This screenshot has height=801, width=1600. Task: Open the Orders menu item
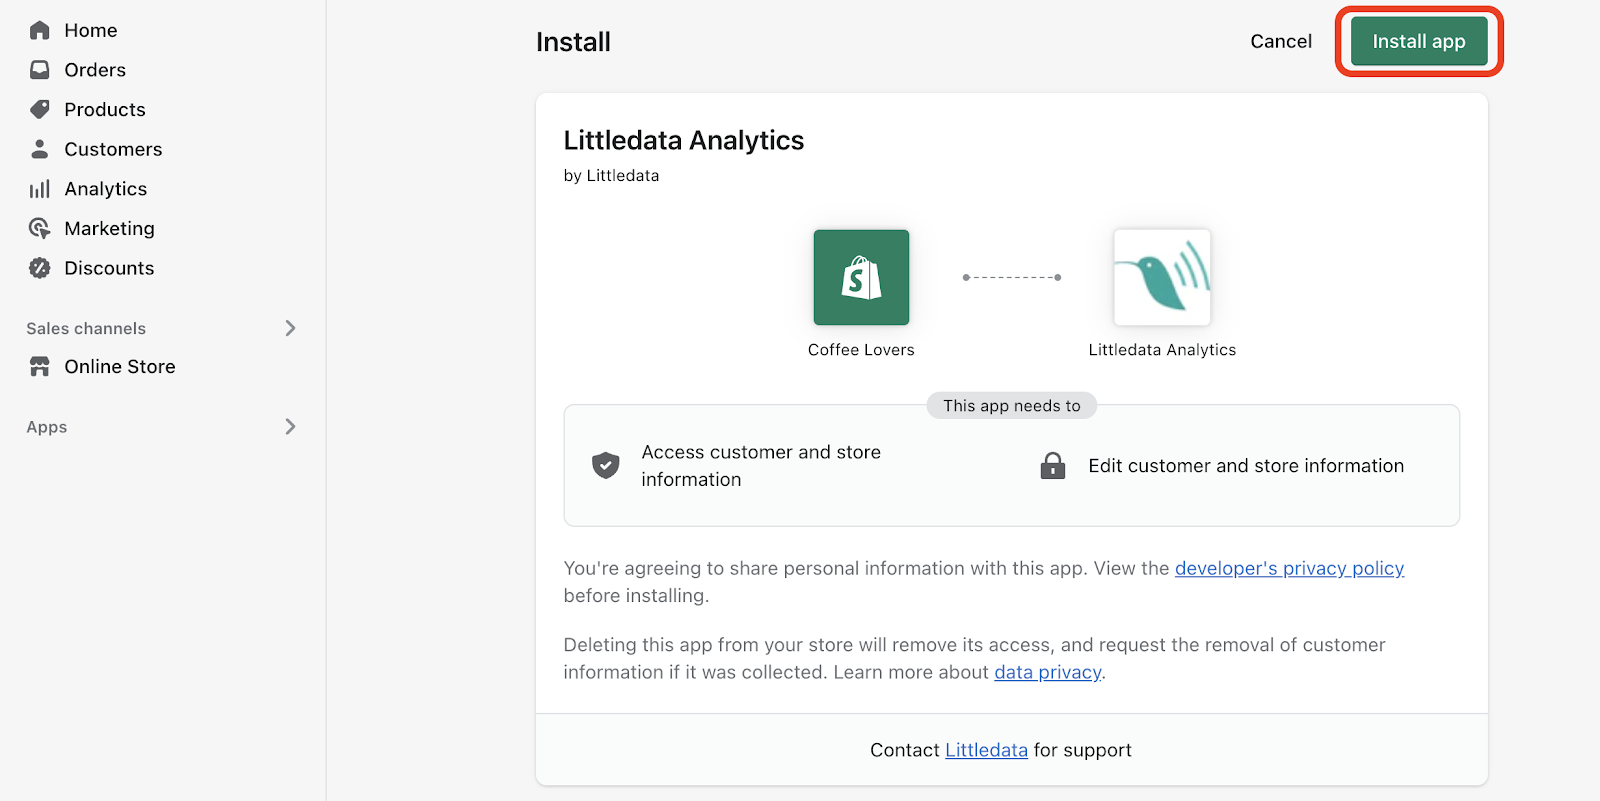coord(95,70)
